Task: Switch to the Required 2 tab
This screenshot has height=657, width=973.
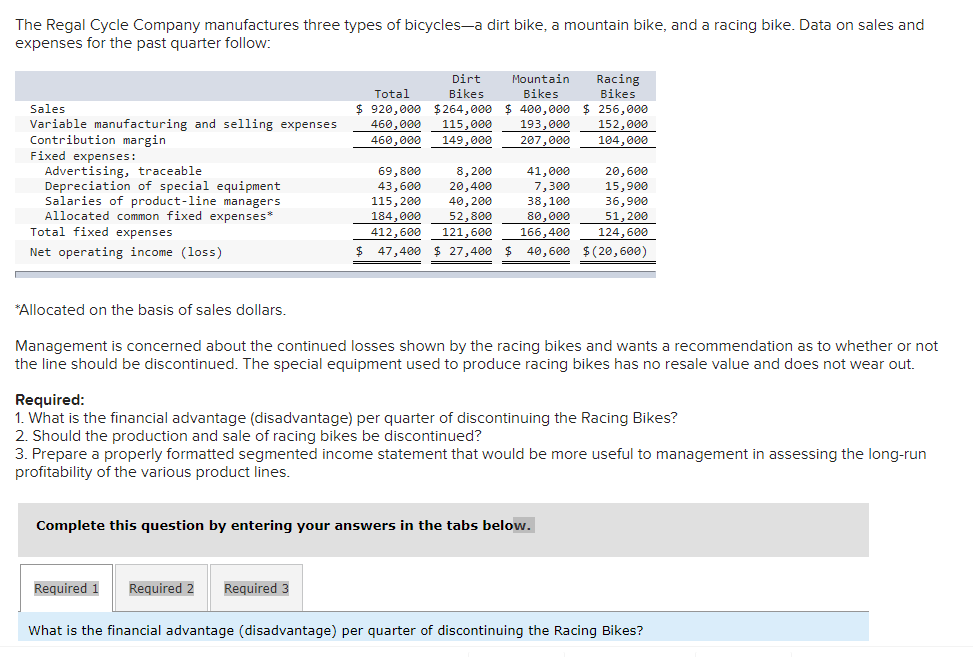Action: pos(161,588)
